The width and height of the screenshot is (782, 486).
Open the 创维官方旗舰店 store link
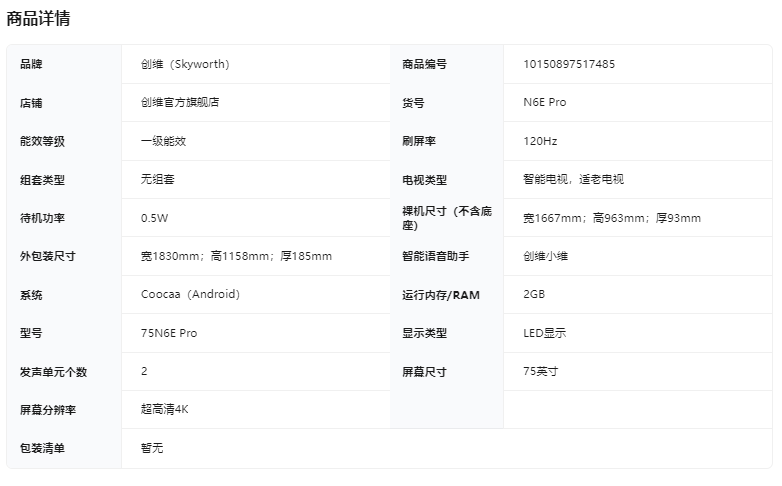click(180, 103)
